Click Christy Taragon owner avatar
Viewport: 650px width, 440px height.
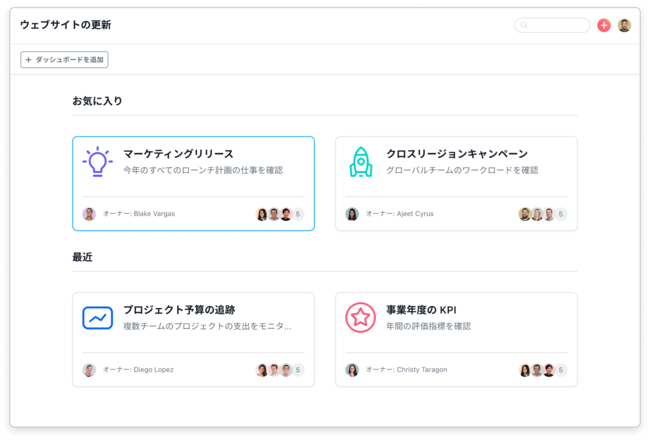pos(352,370)
